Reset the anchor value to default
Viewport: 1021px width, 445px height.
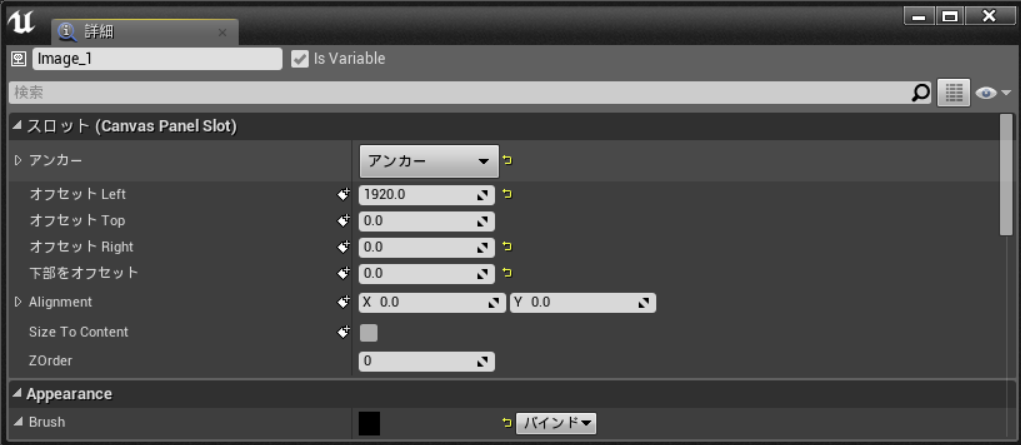[x=507, y=160]
